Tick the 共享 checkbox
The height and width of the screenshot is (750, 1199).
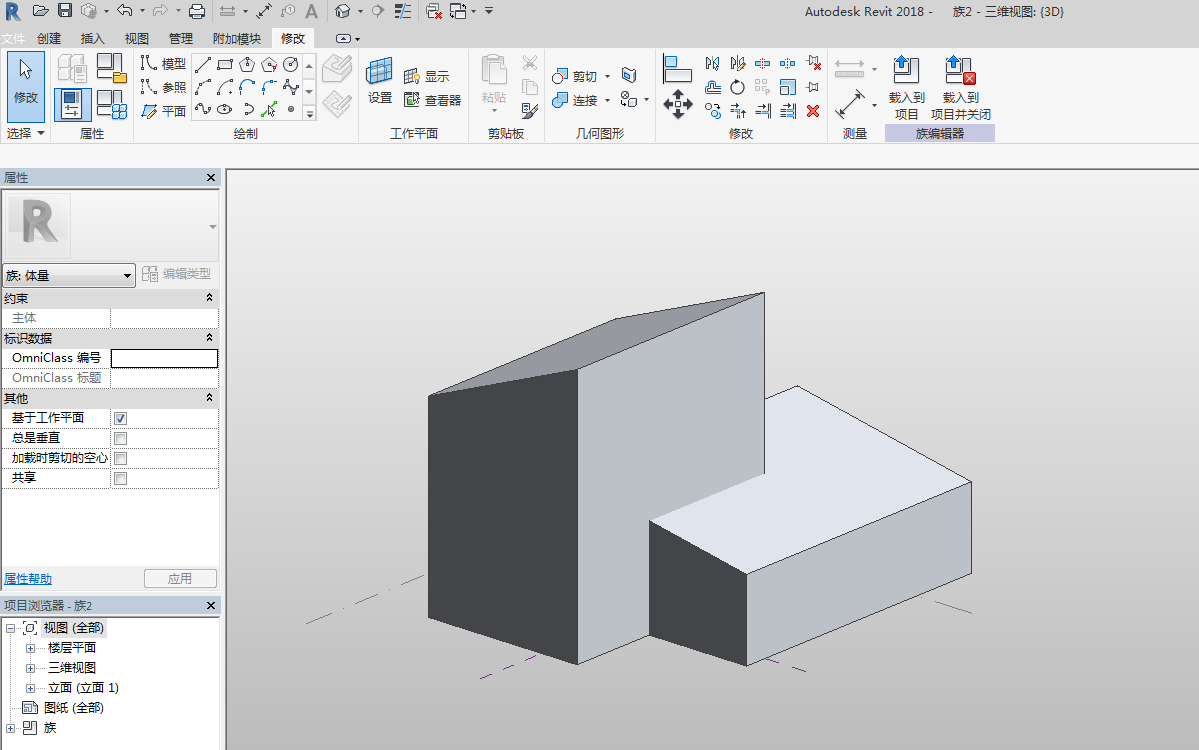(120, 478)
